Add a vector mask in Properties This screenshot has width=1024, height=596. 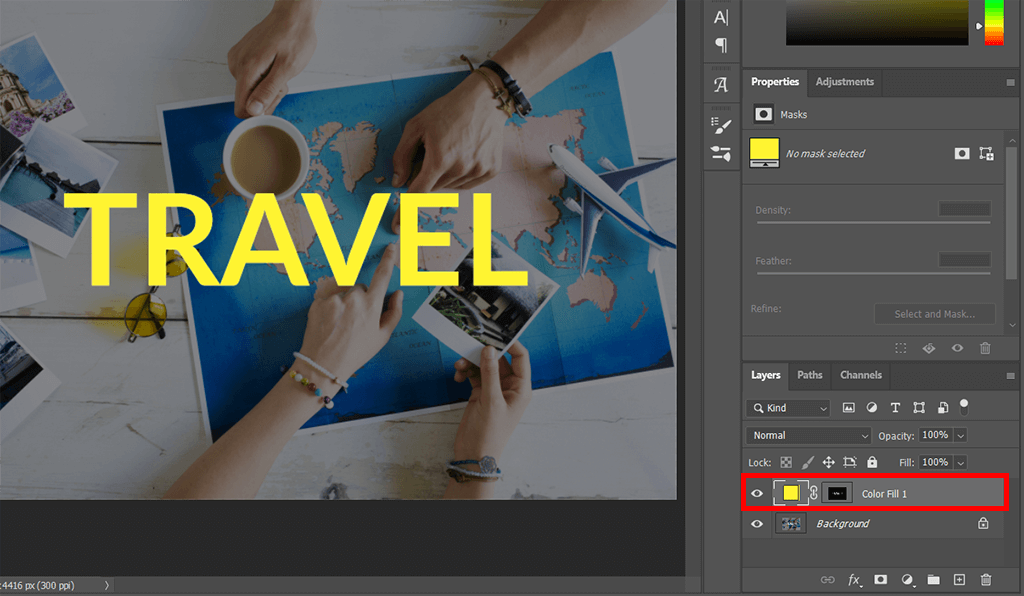tap(986, 153)
